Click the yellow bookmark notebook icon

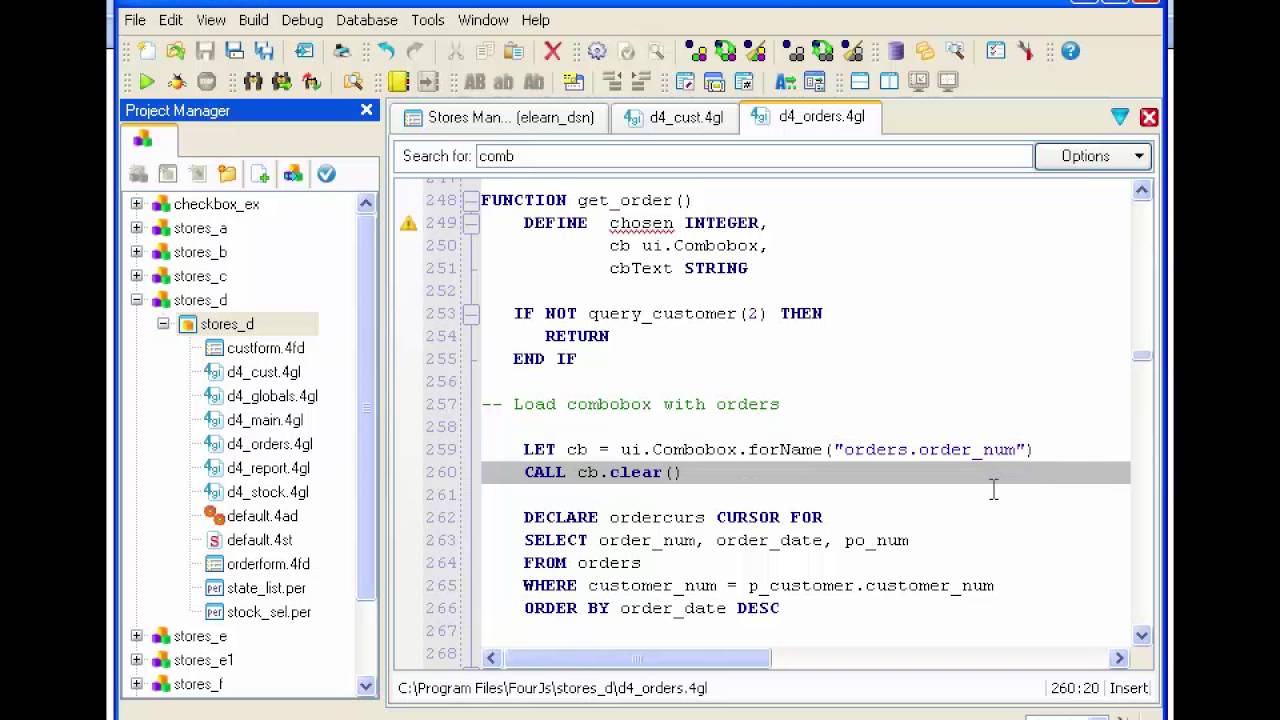tap(398, 82)
